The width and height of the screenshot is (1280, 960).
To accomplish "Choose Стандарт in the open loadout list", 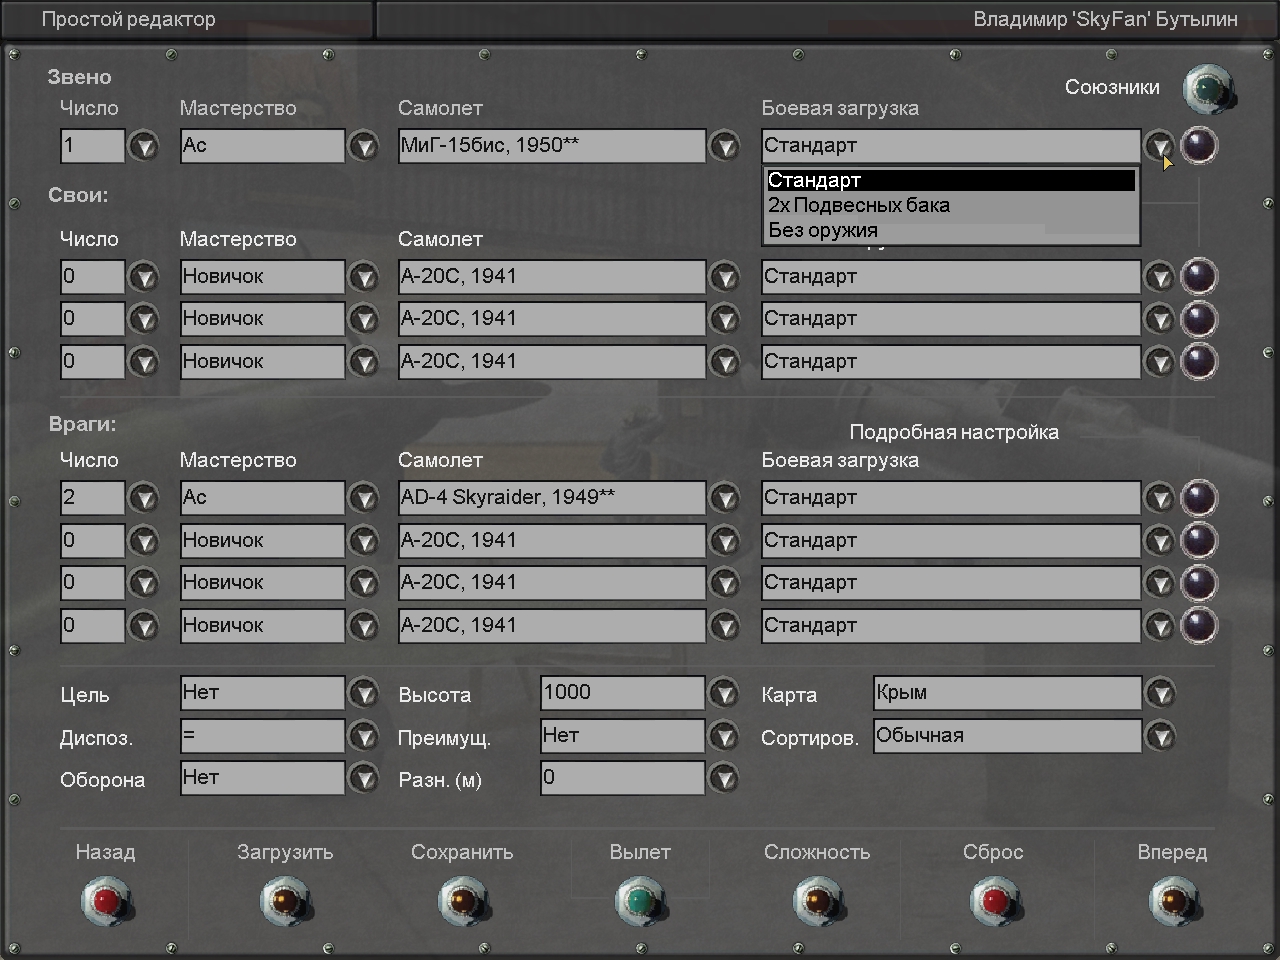I will [951, 181].
